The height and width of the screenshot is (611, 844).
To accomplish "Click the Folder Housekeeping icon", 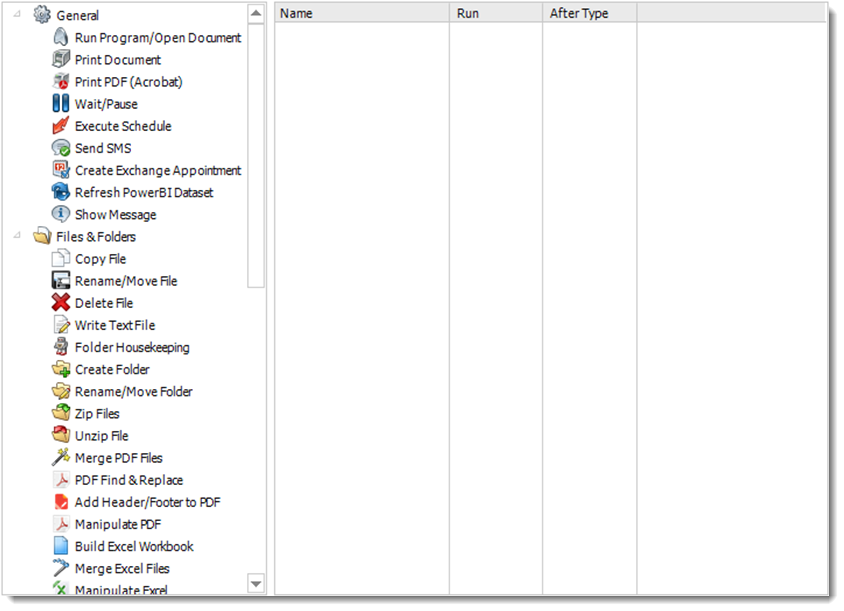I will [61, 347].
